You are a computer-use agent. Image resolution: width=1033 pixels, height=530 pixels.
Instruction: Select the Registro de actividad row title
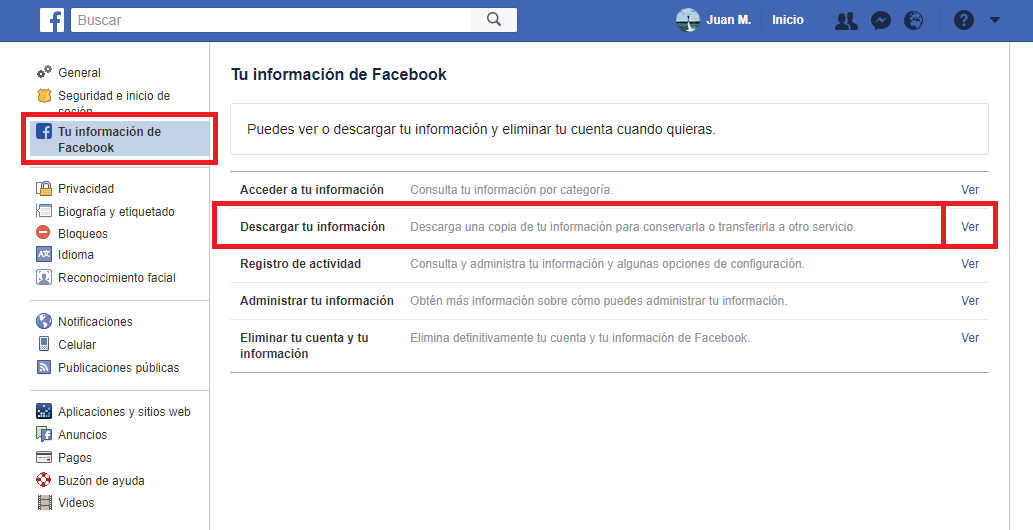tap(300, 264)
